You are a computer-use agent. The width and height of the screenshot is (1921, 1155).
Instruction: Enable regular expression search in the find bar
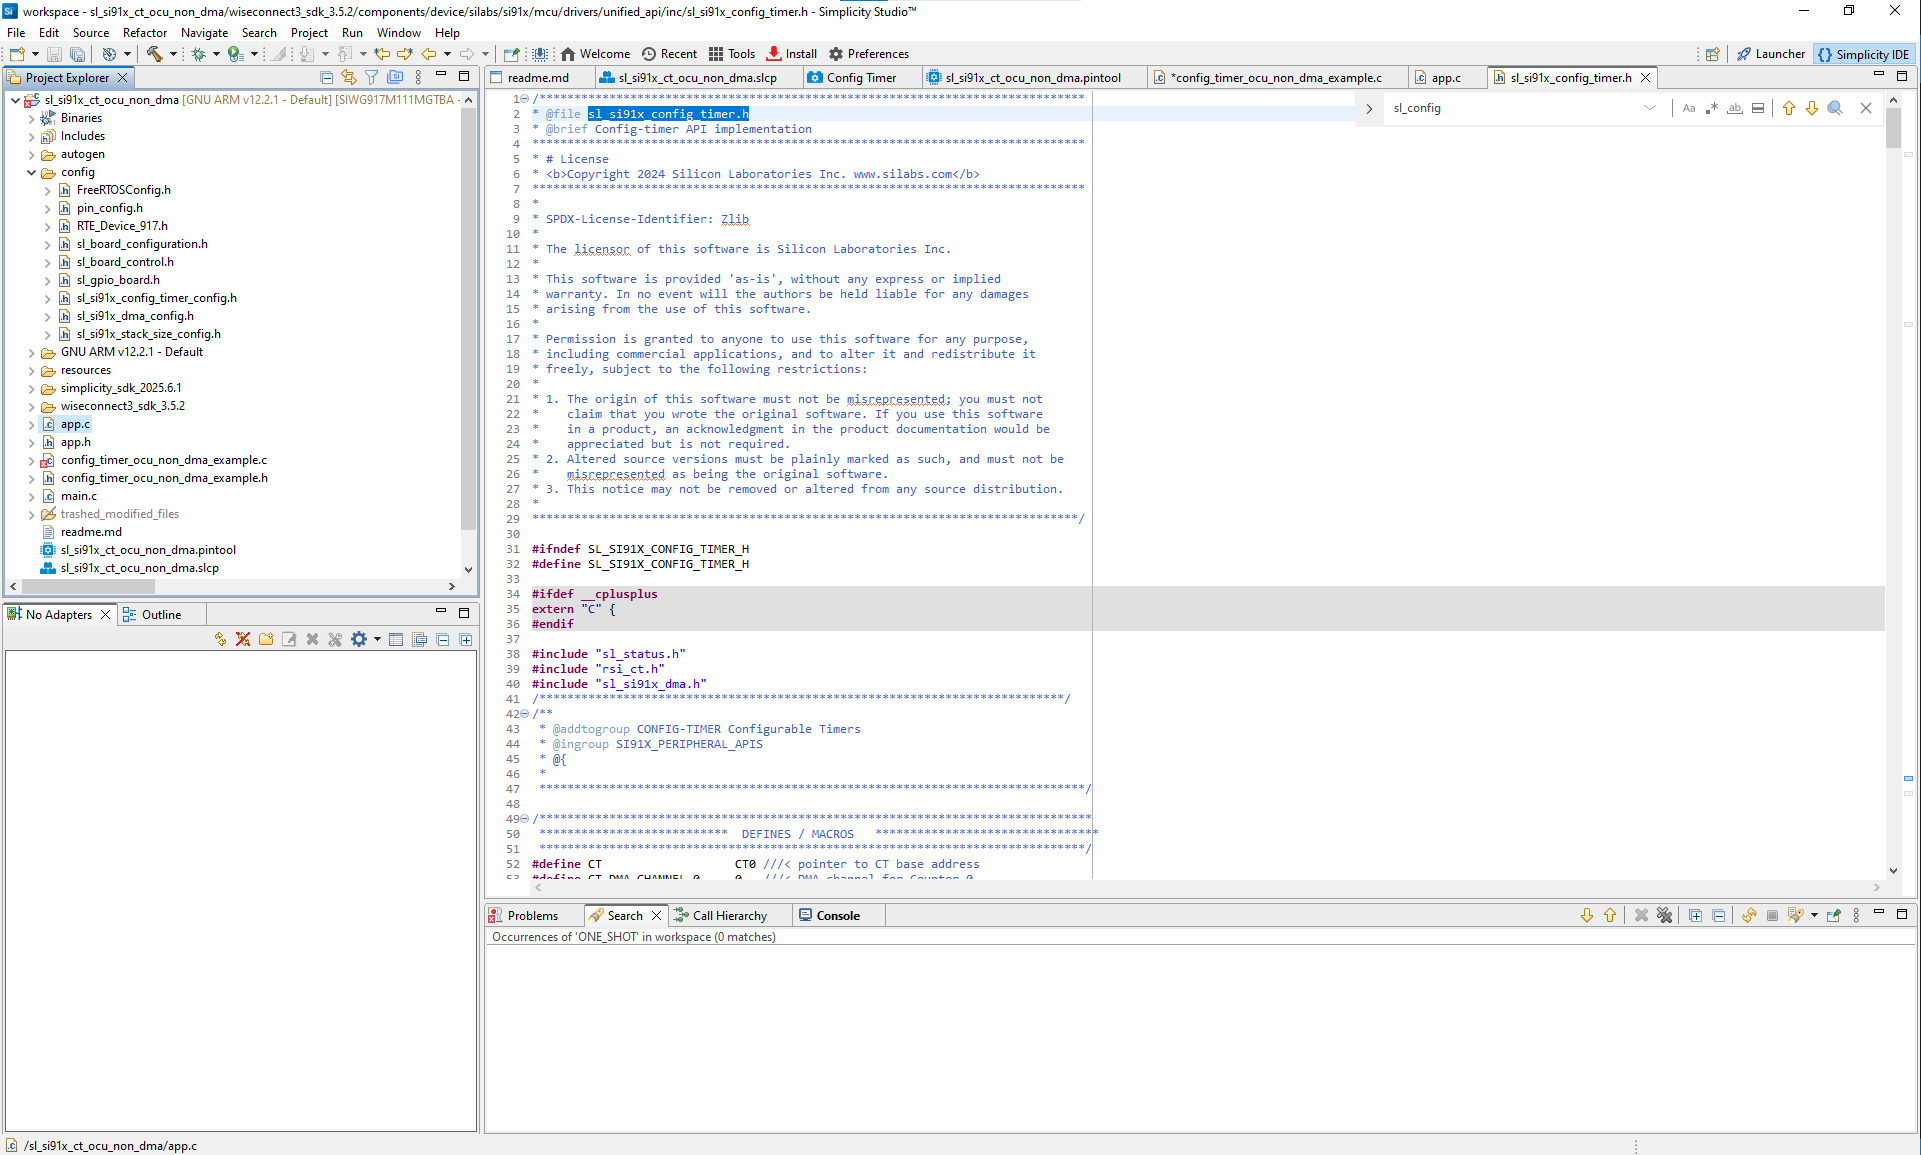[x=1712, y=108]
